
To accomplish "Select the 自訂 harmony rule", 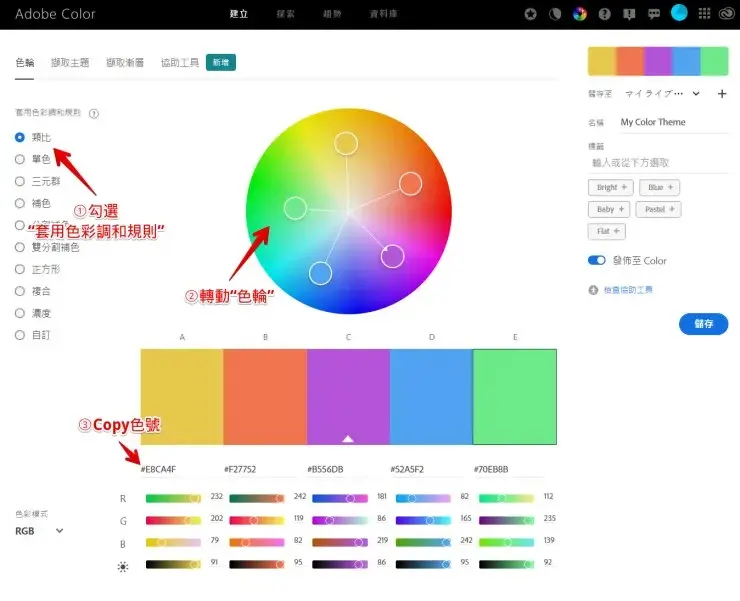I will click(x=20, y=335).
